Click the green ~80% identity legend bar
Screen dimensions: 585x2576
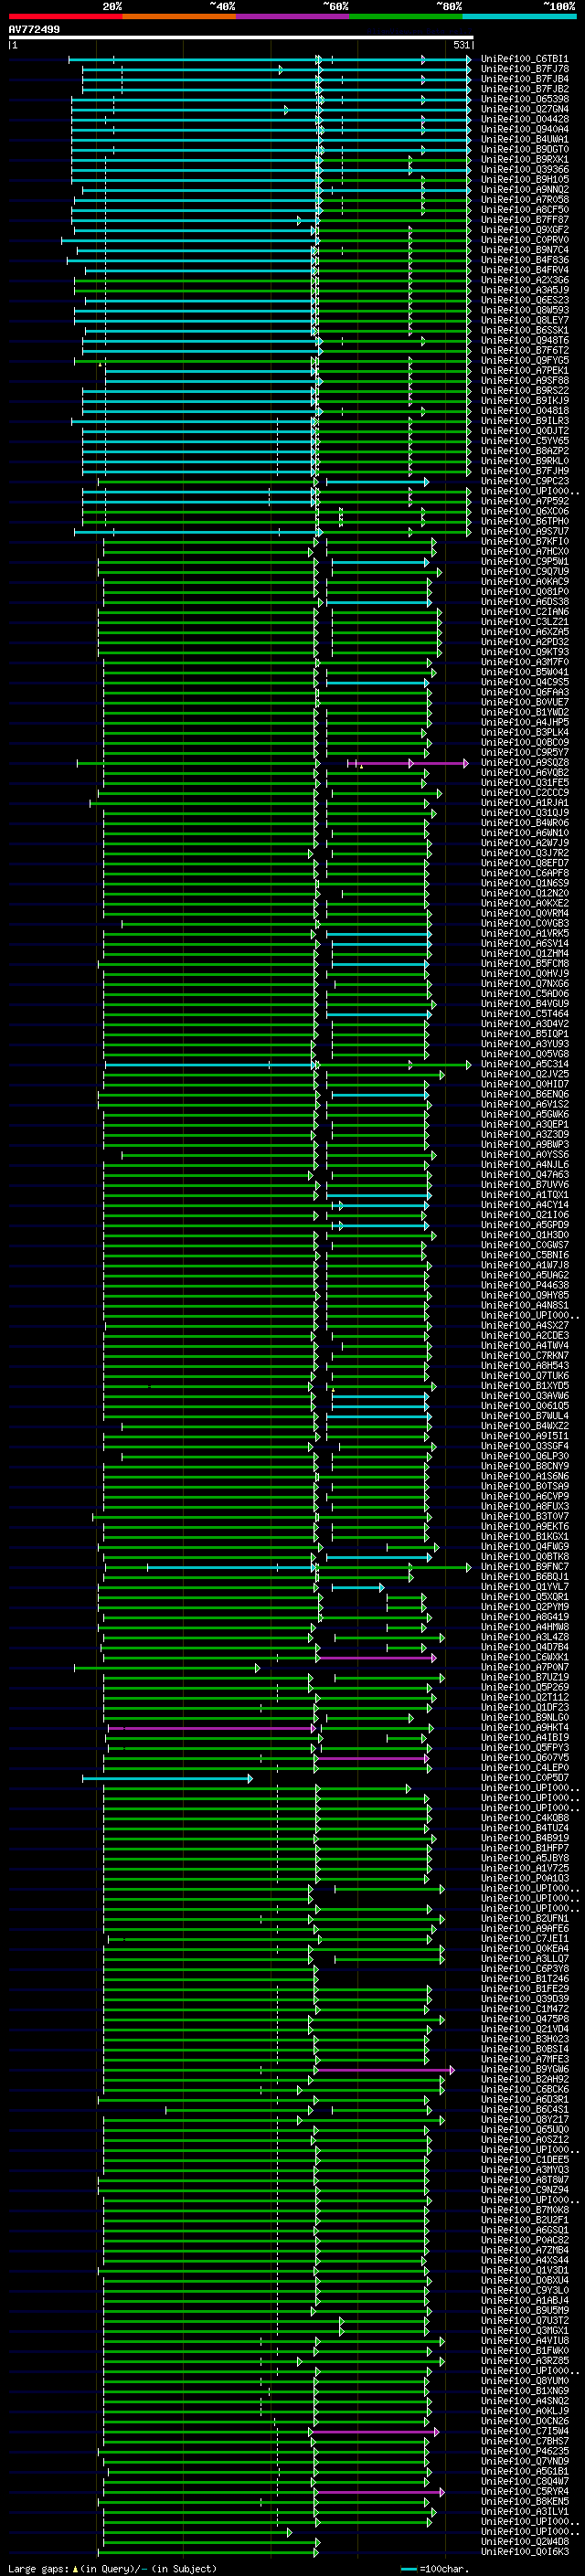[406, 16]
